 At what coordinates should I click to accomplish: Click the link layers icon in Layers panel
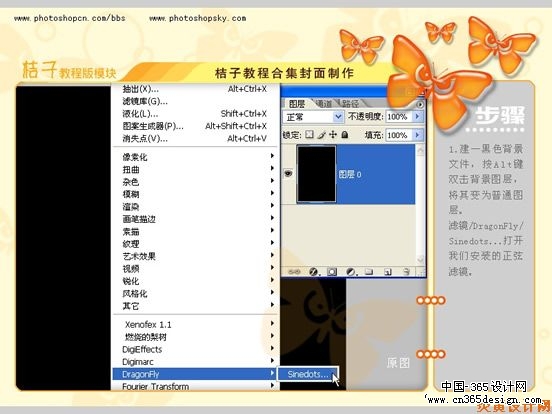tap(294, 271)
